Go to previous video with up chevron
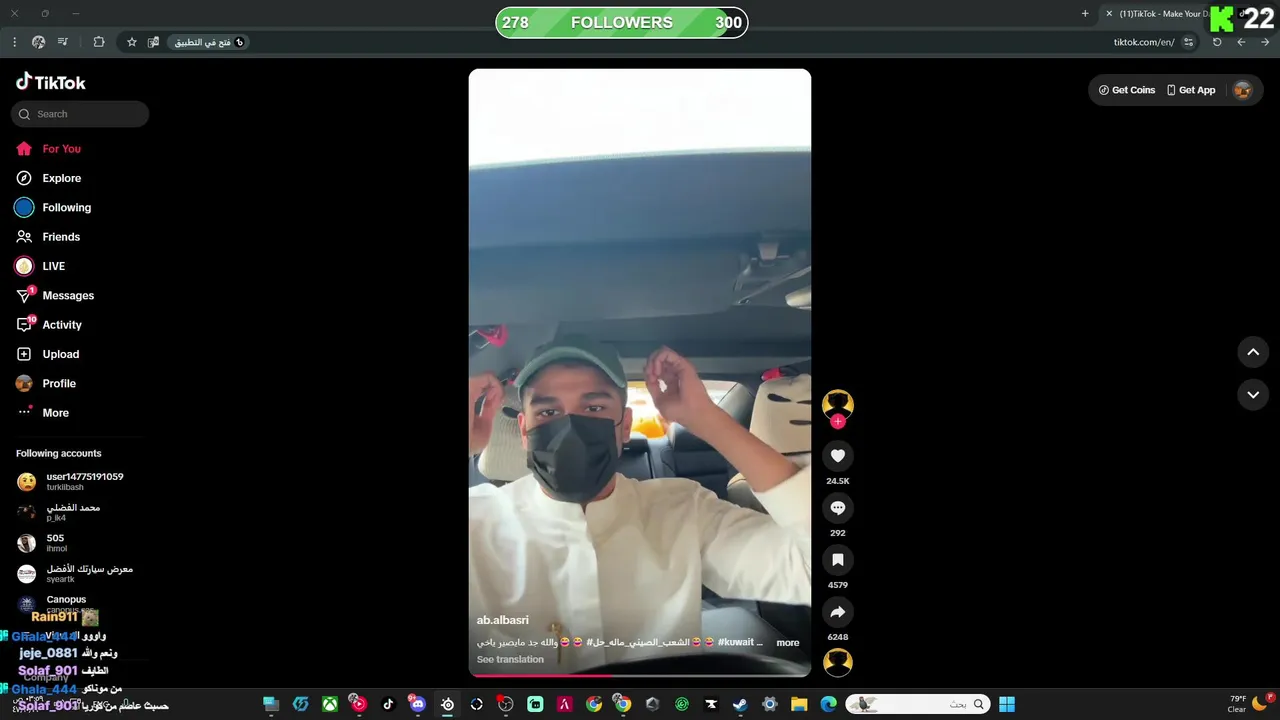Screen dimensions: 1280x720 (1253, 352)
